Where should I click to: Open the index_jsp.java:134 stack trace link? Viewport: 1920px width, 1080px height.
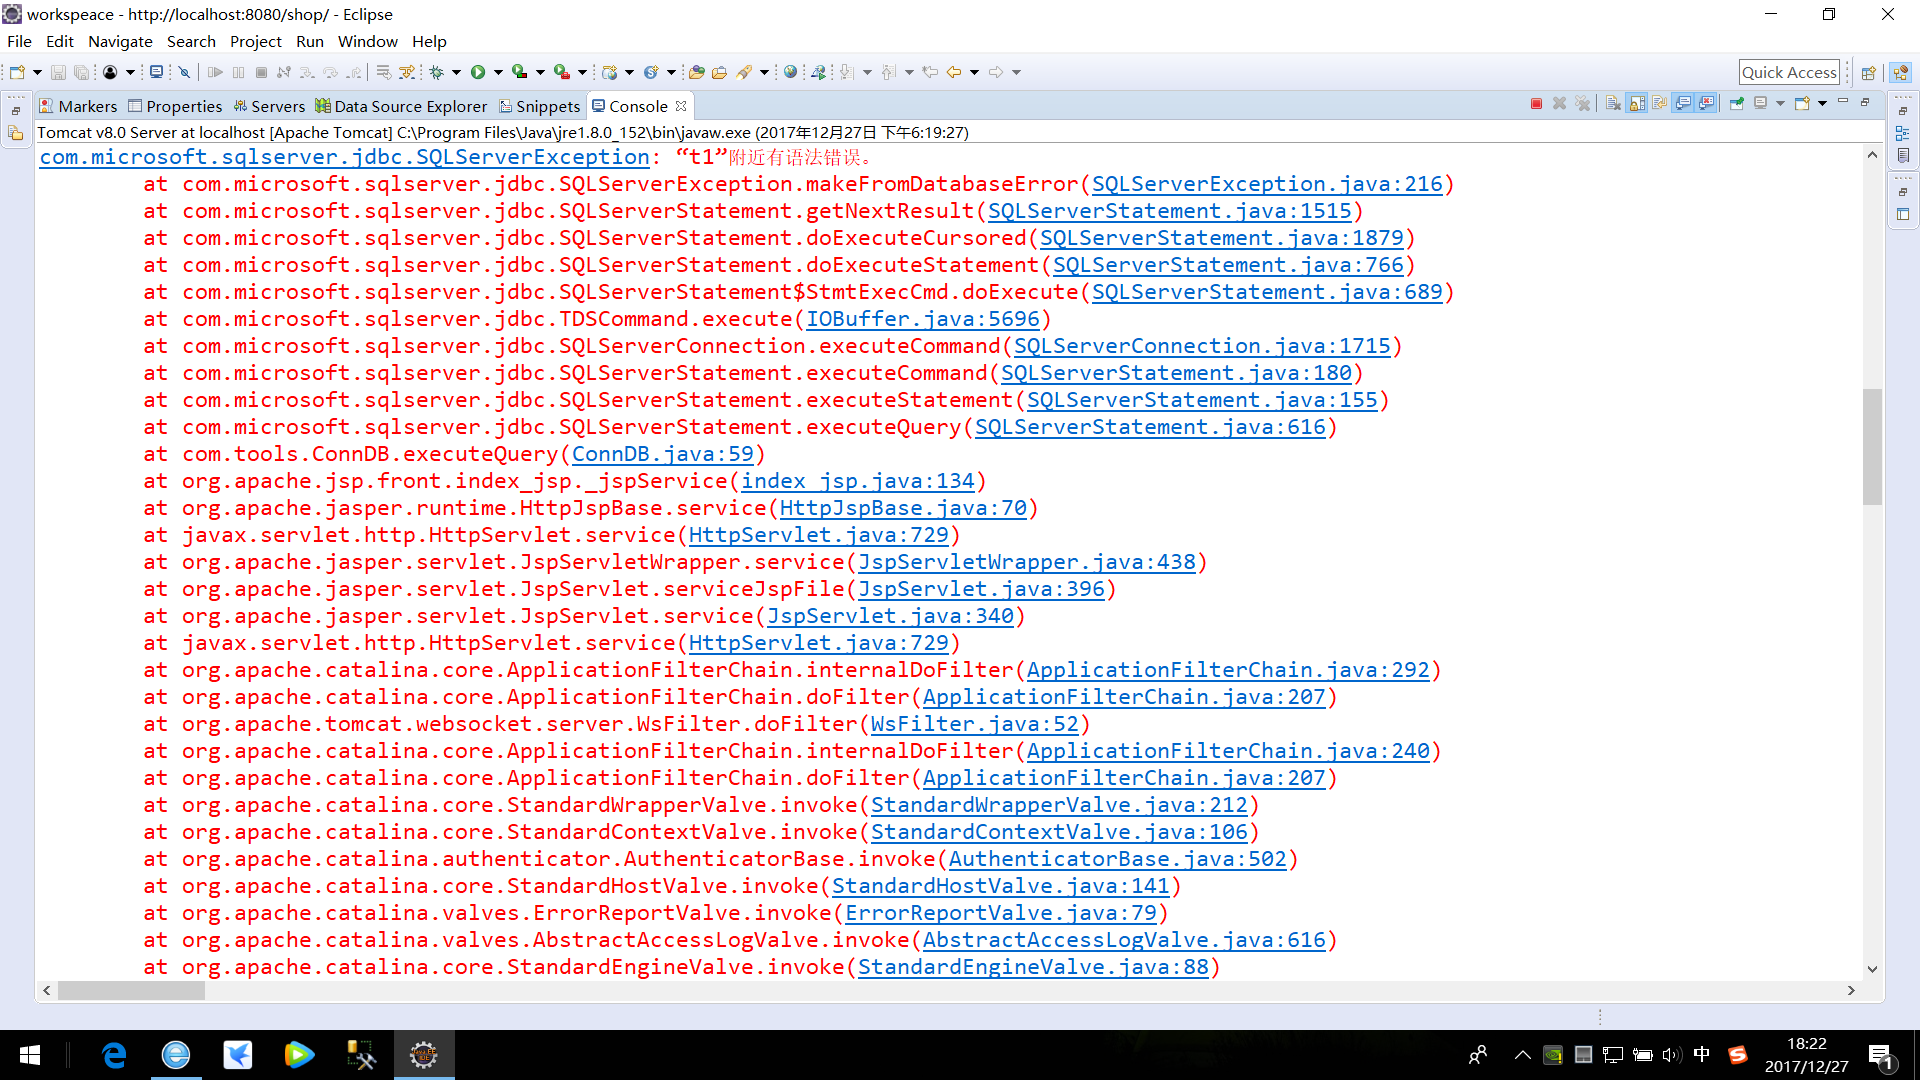pyautogui.click(x=857, y=481)
